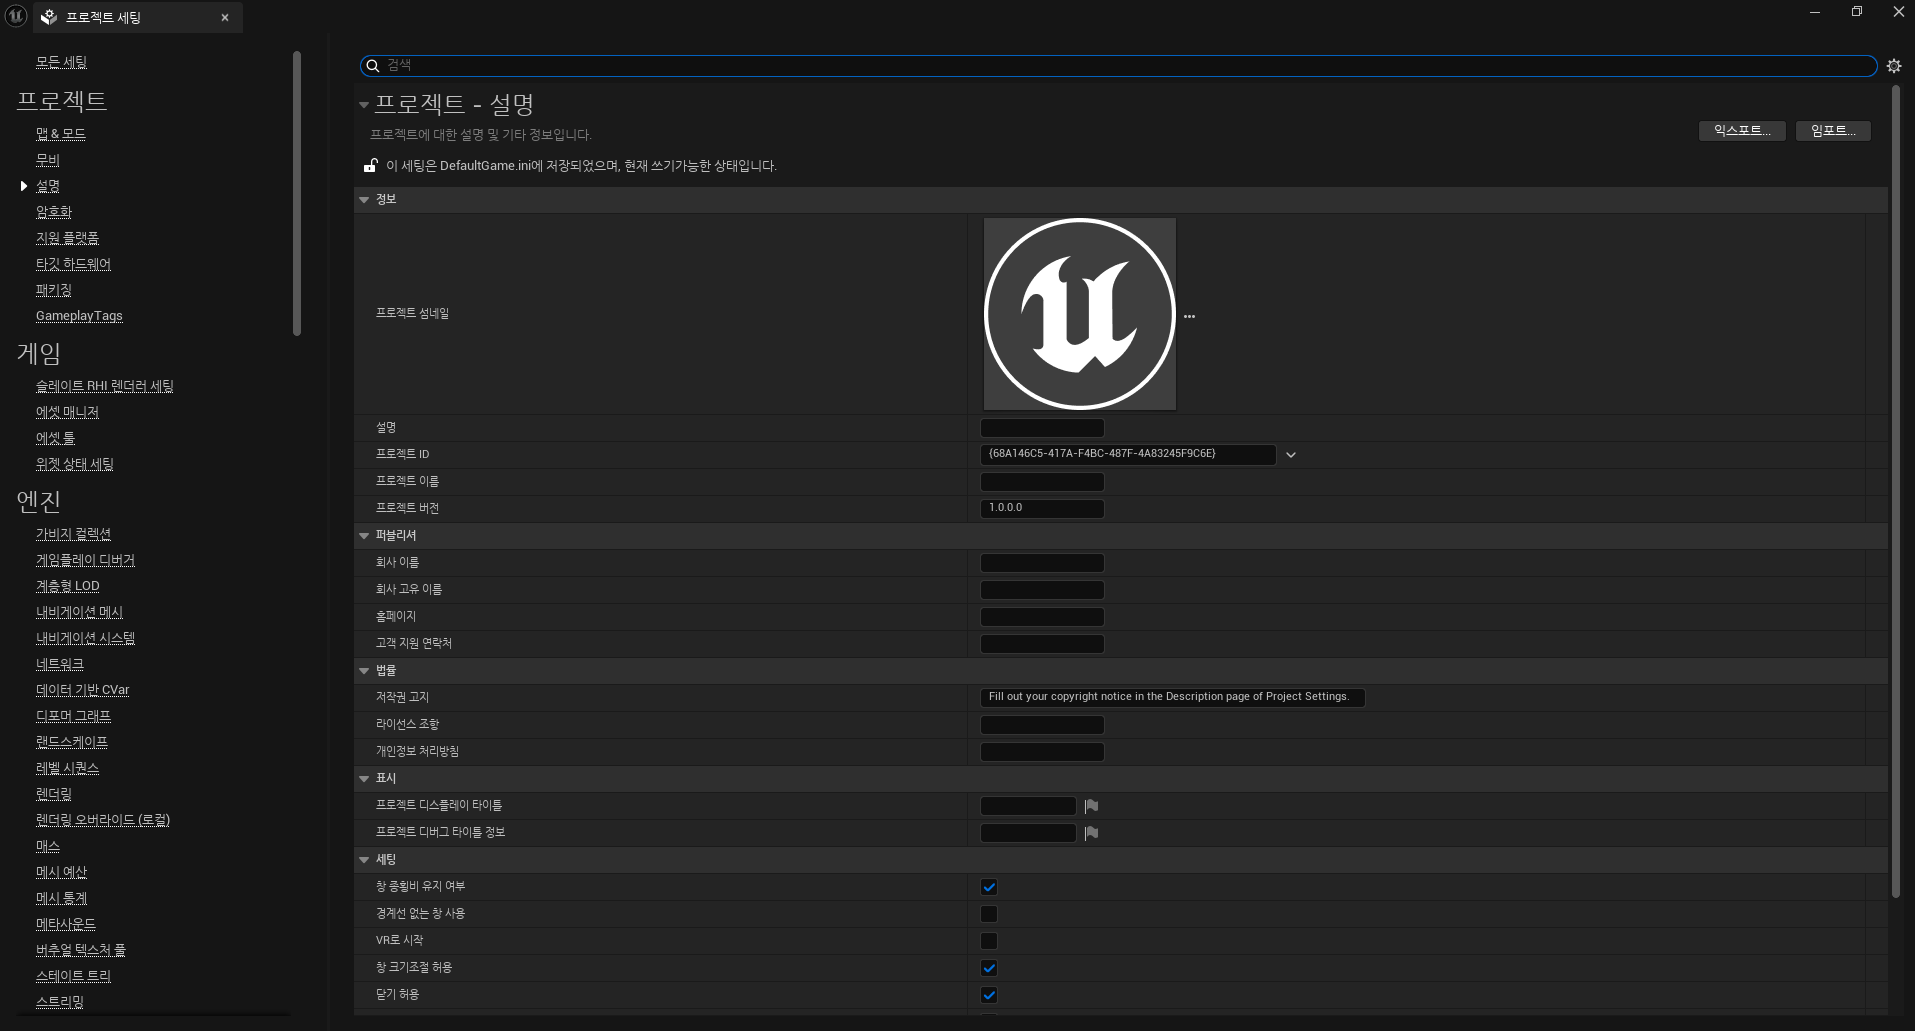Restore down the window
The height and width of the screenshot is (1031, 1915).
coord(1857,12)
